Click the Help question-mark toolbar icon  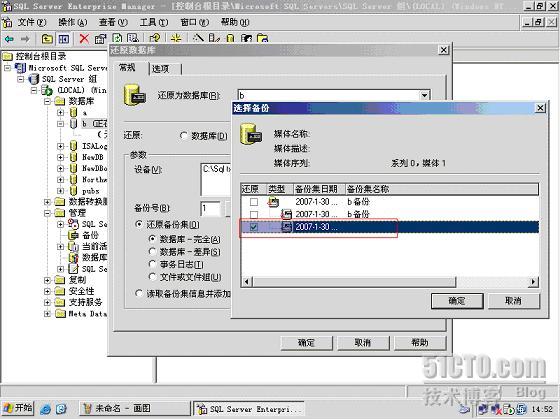tap(155, 38)
